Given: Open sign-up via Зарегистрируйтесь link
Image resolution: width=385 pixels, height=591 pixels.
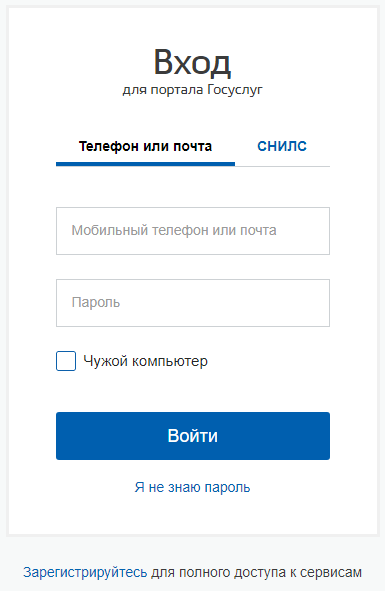Looking at the screenshot, I should click(85, 573).
